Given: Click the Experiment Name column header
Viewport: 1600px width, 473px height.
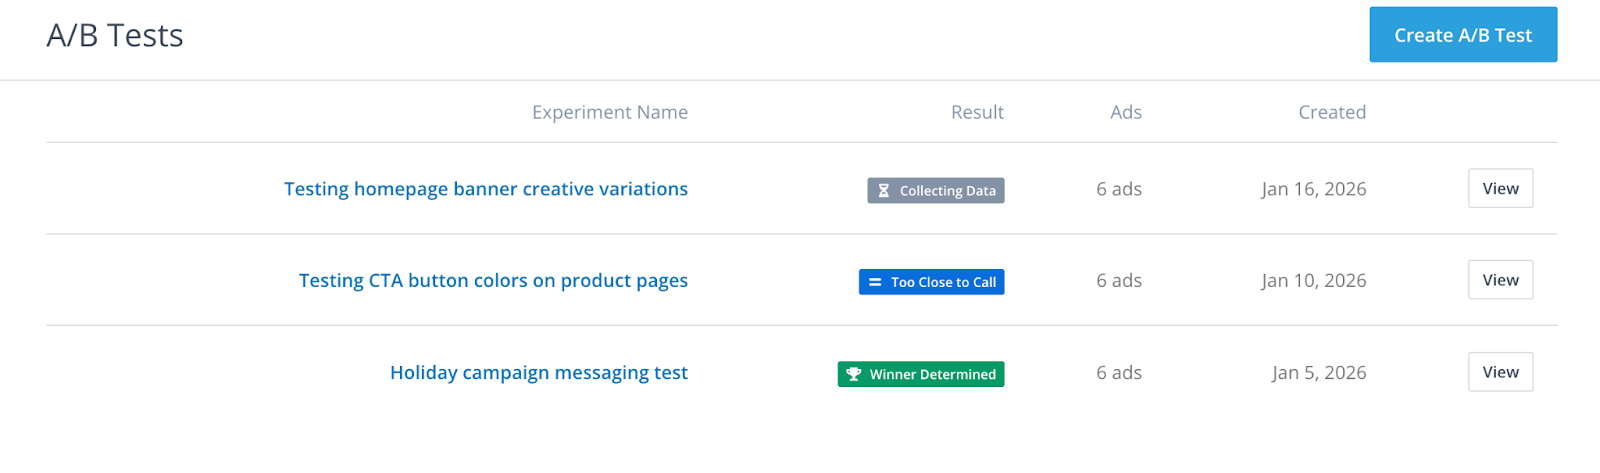Looking at the screenshot, I should click(x=609, y=112).
